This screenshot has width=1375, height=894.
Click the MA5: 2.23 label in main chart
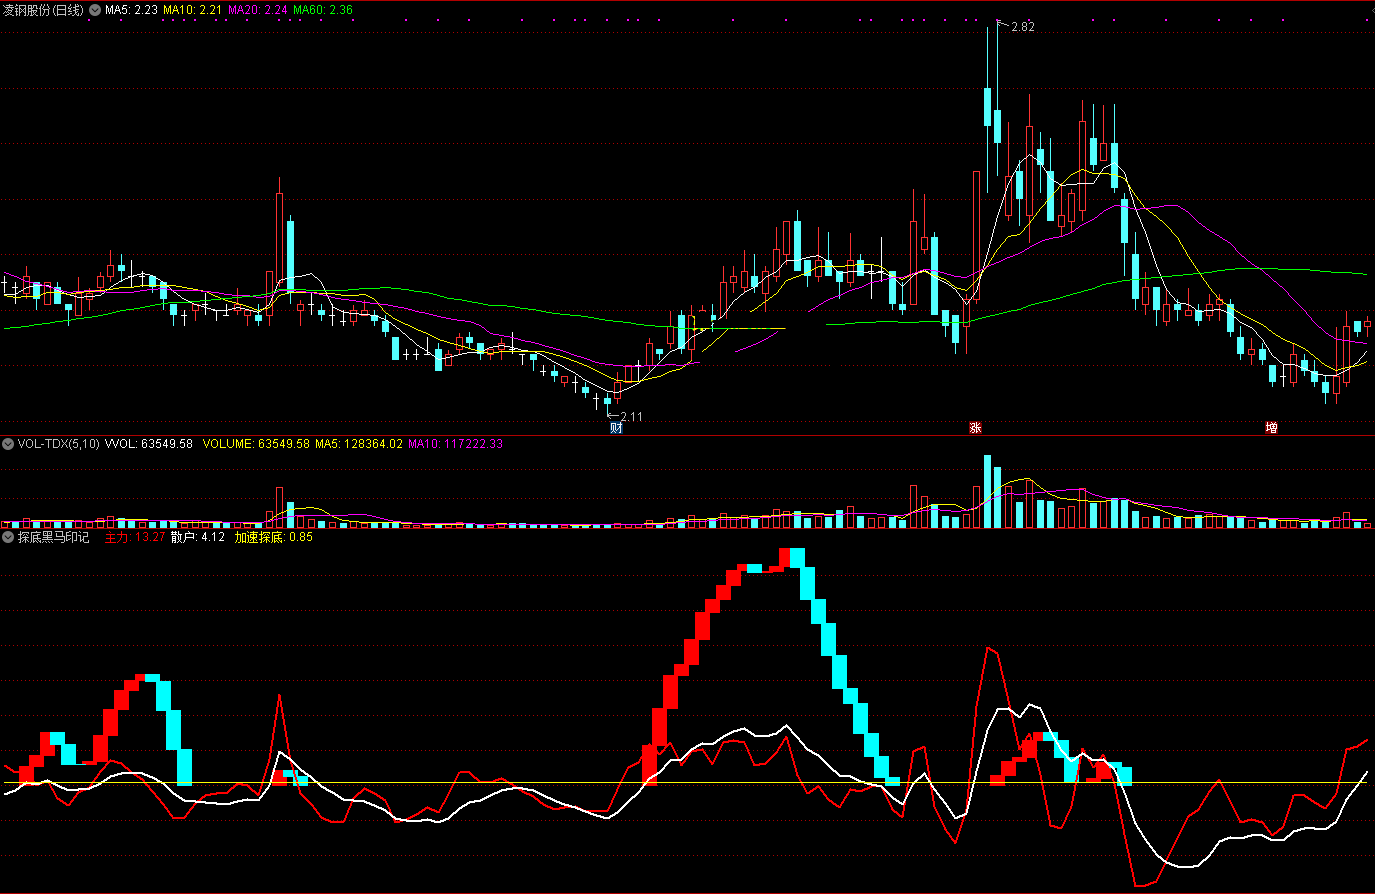point(131,10)
